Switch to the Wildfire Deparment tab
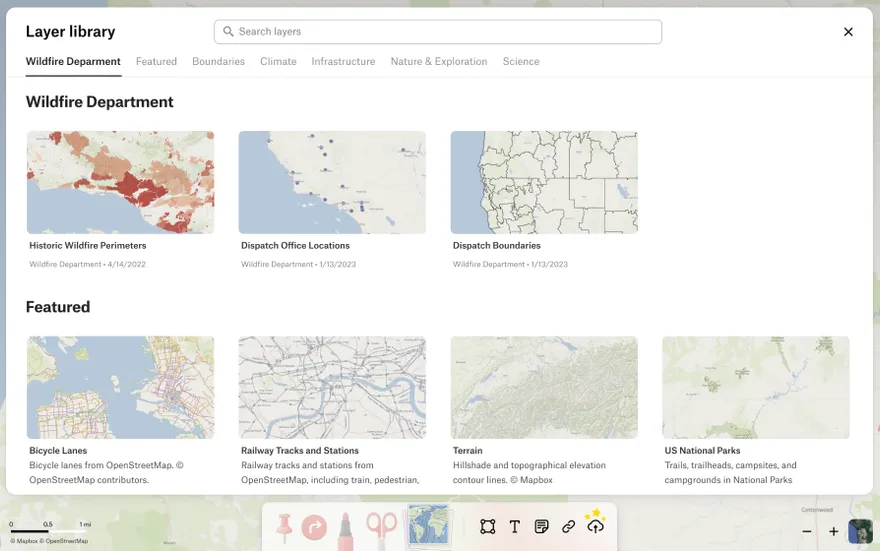This screenshot has width=880, height=551. [73, 62]
